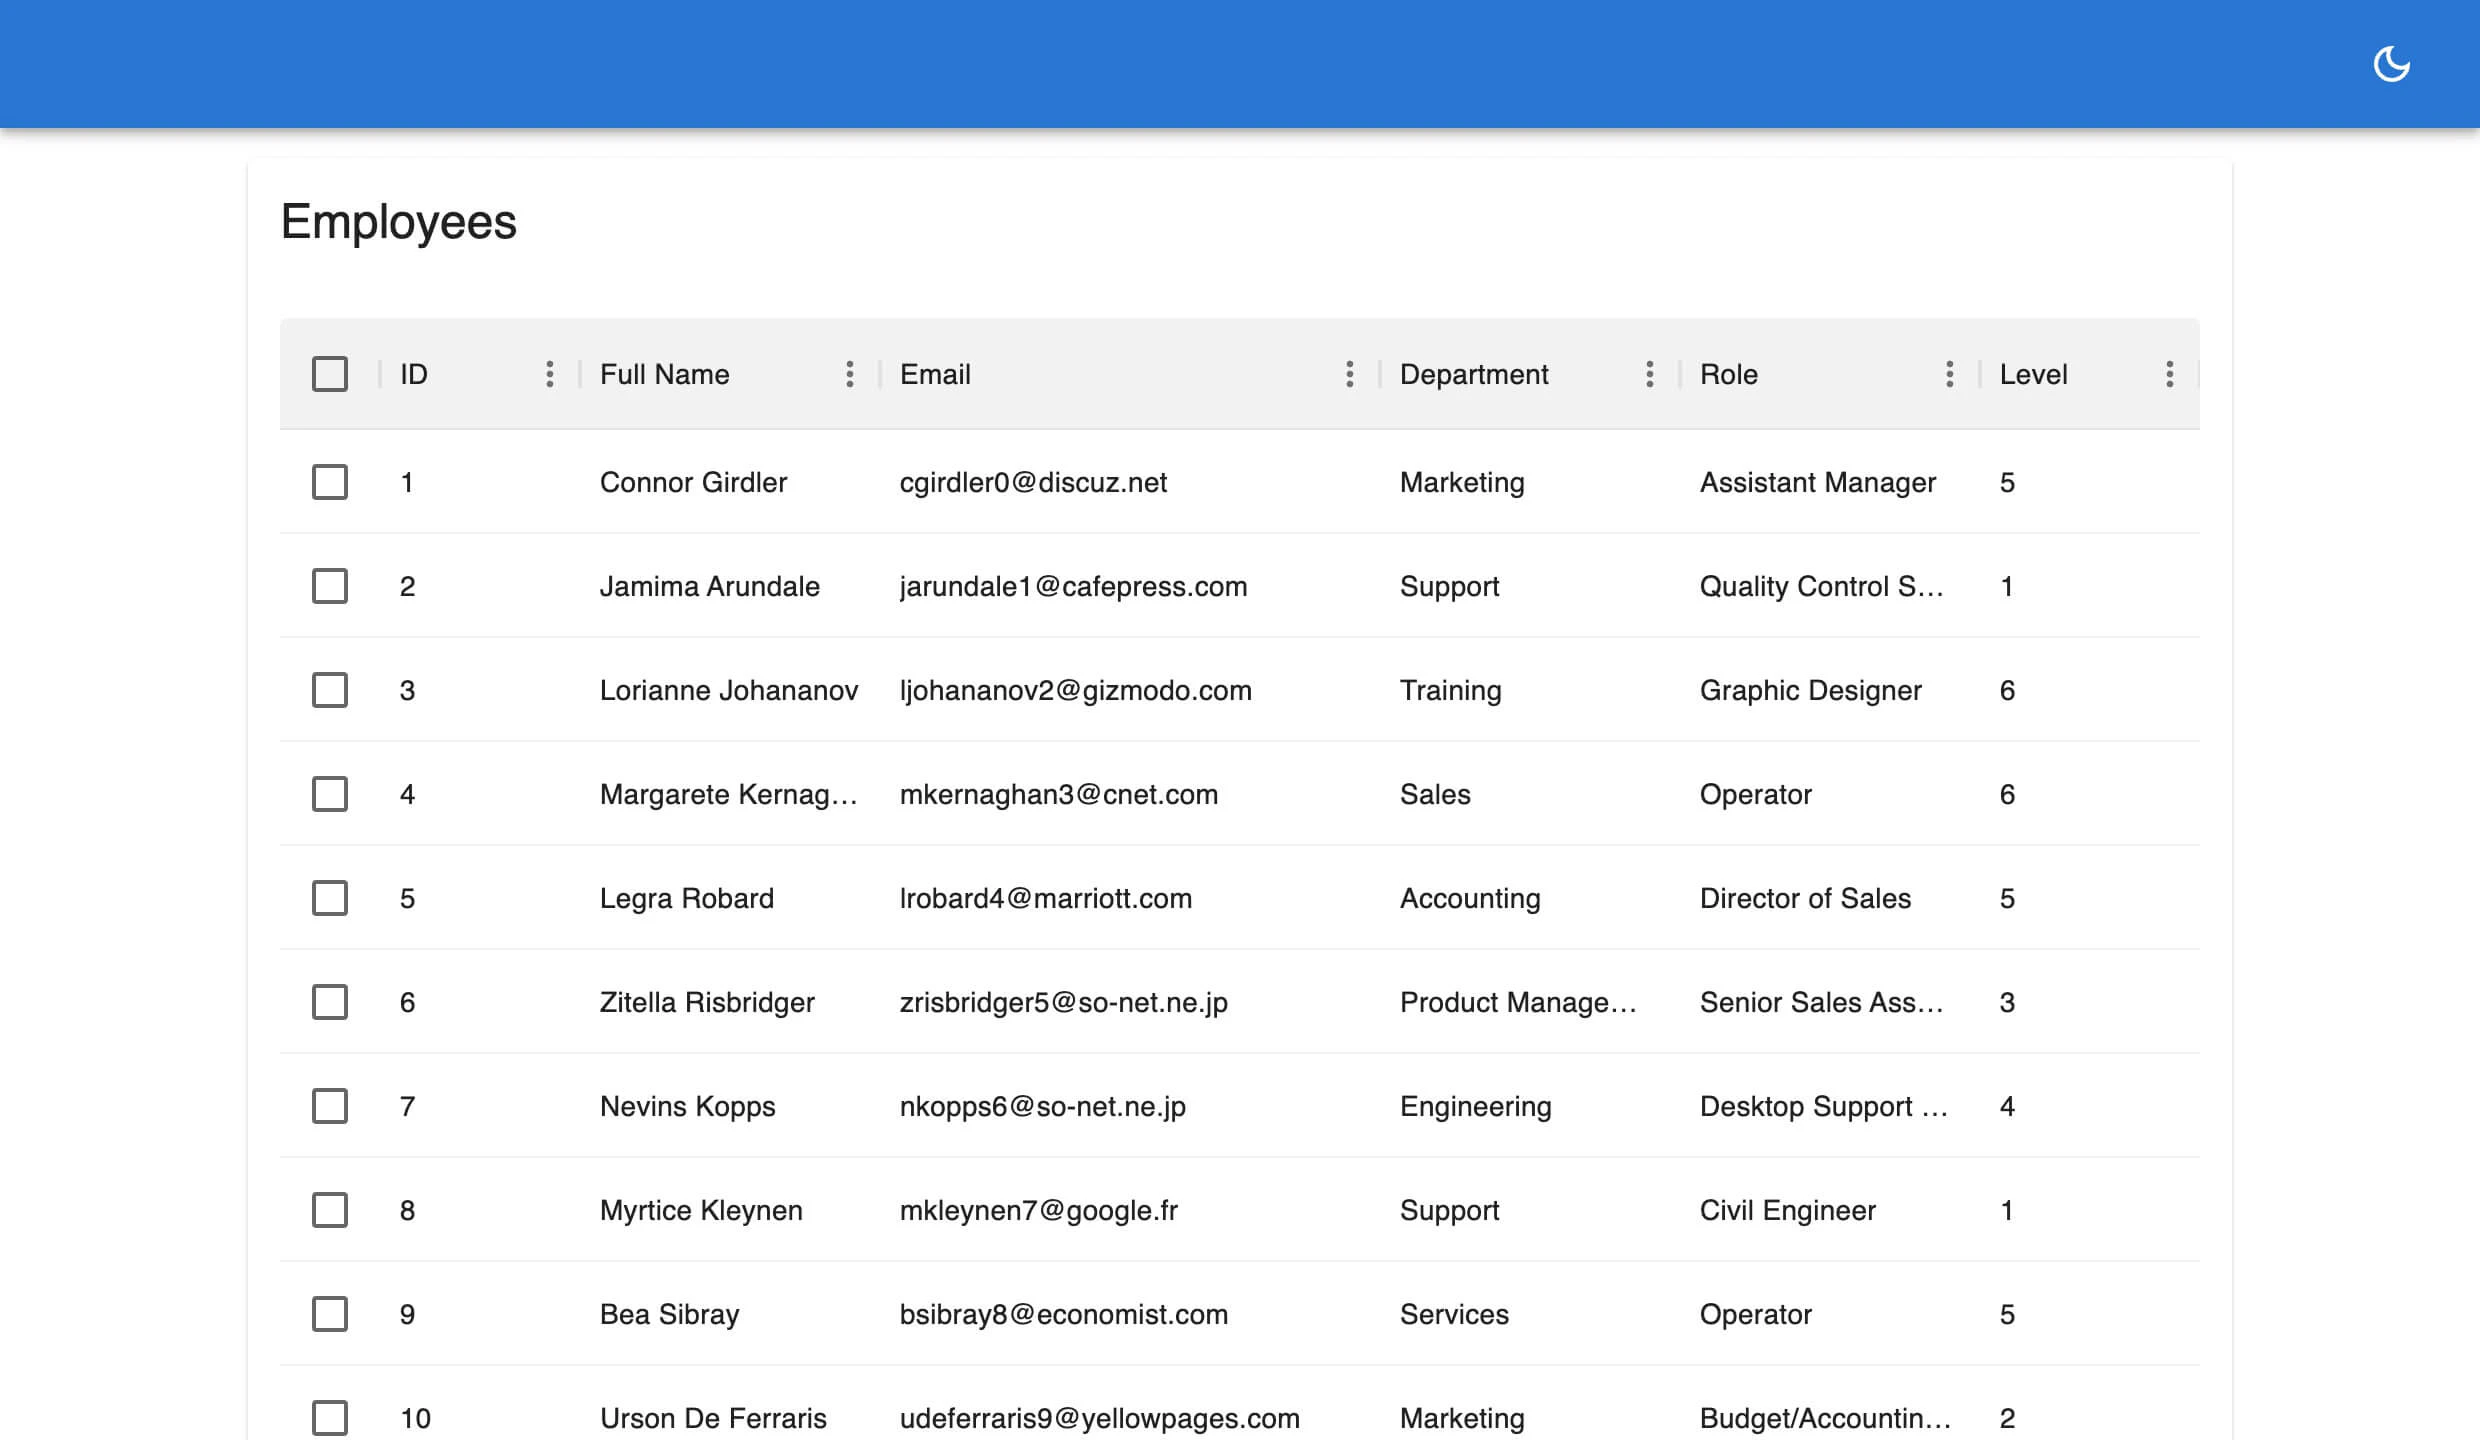Toggle dark mode using the moon icon
2480x1440 pixels.
[2392, 63]
